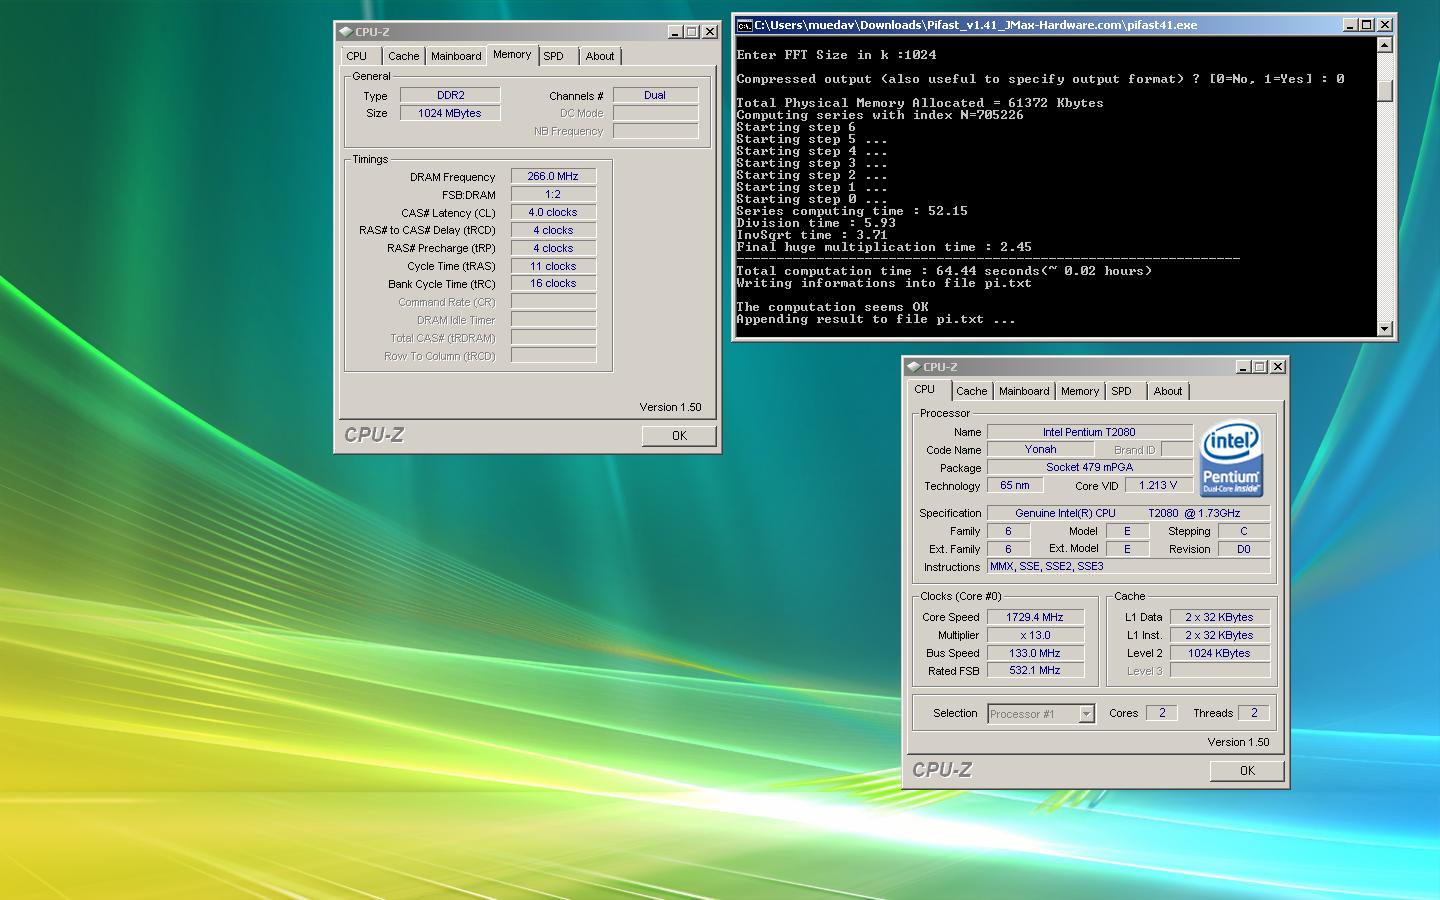The image size is (1440, 900).
Task: Click Rated FSB value 532.1 MHz
Action: [x=1035, y=670]
